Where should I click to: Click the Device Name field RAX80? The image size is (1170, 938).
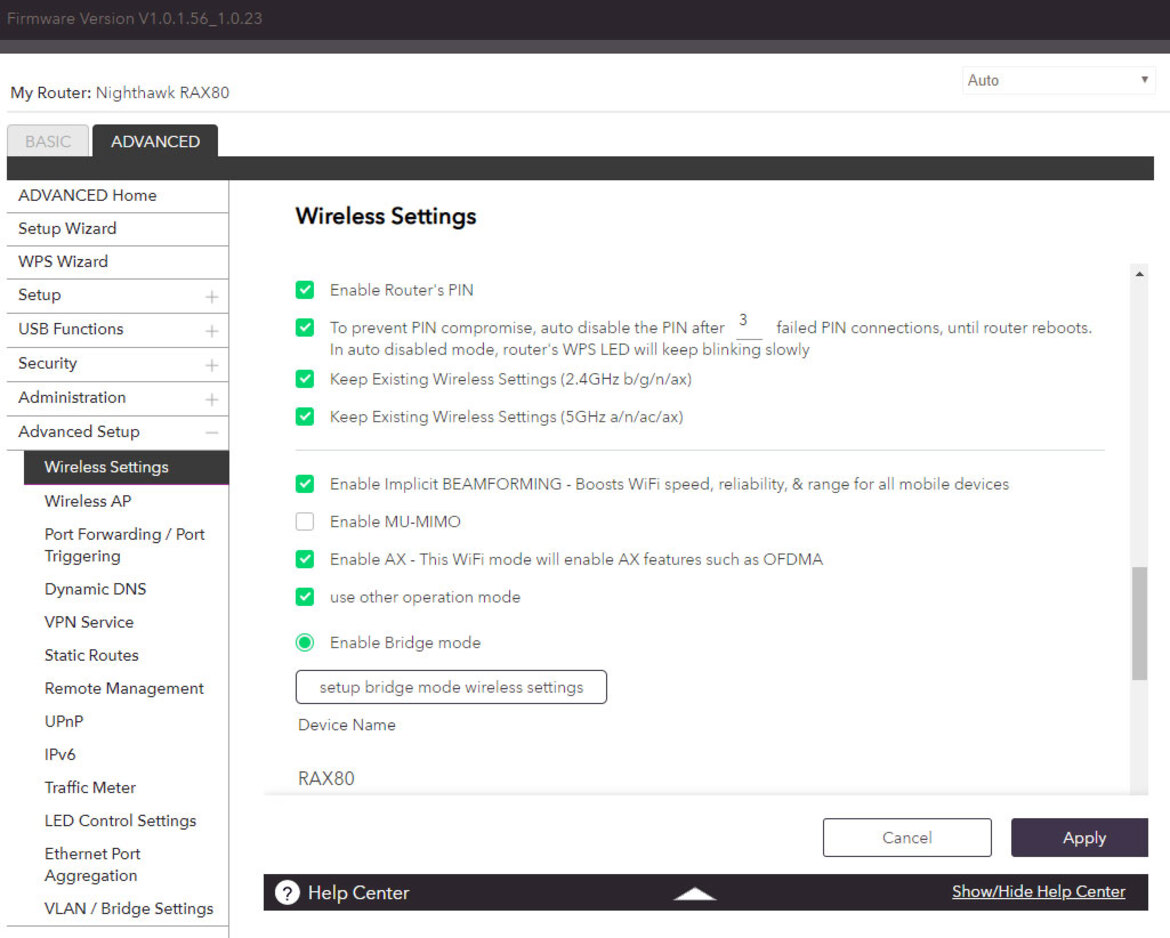tap(326, 778)
